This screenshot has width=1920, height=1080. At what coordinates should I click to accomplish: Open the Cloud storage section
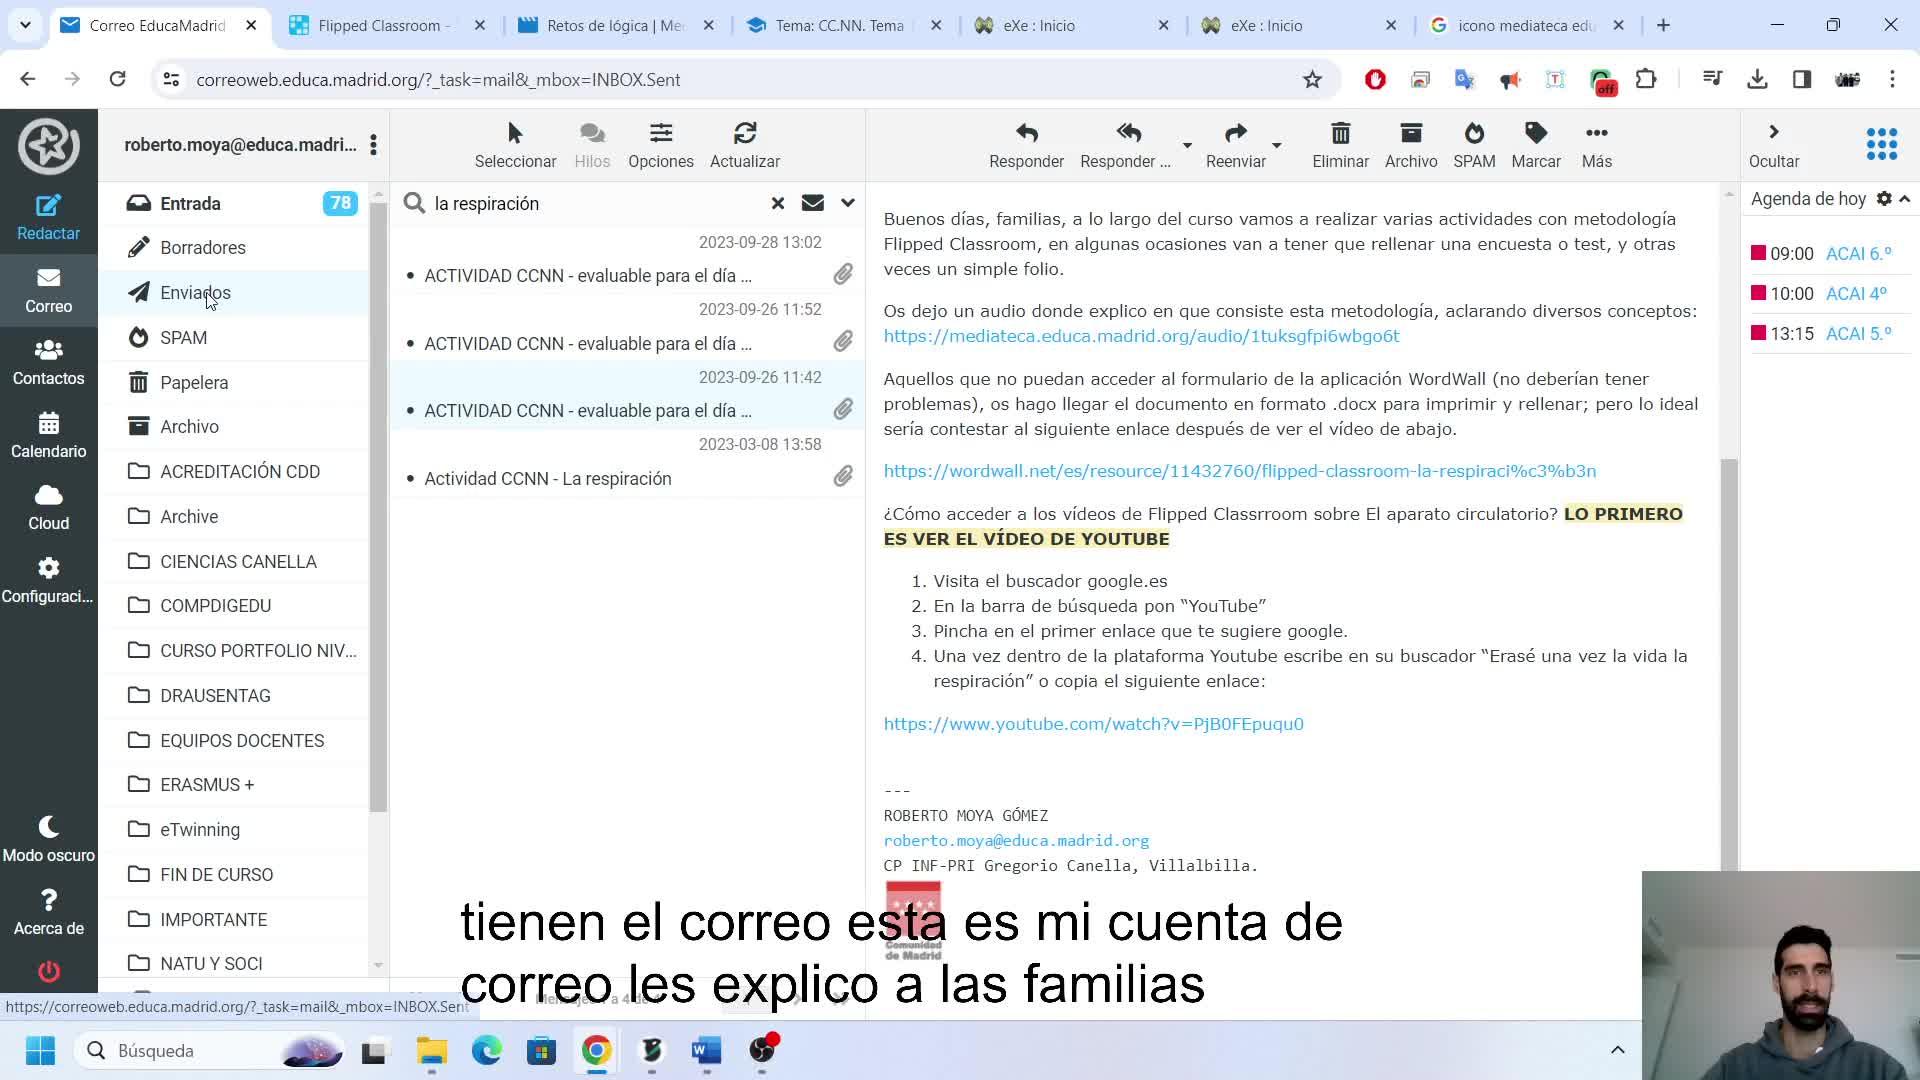(x=48, y=507)
